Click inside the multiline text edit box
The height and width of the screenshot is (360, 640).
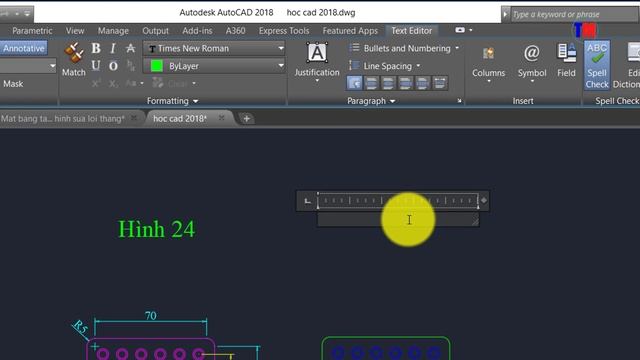pyautogui.click(x=398, y=220)
